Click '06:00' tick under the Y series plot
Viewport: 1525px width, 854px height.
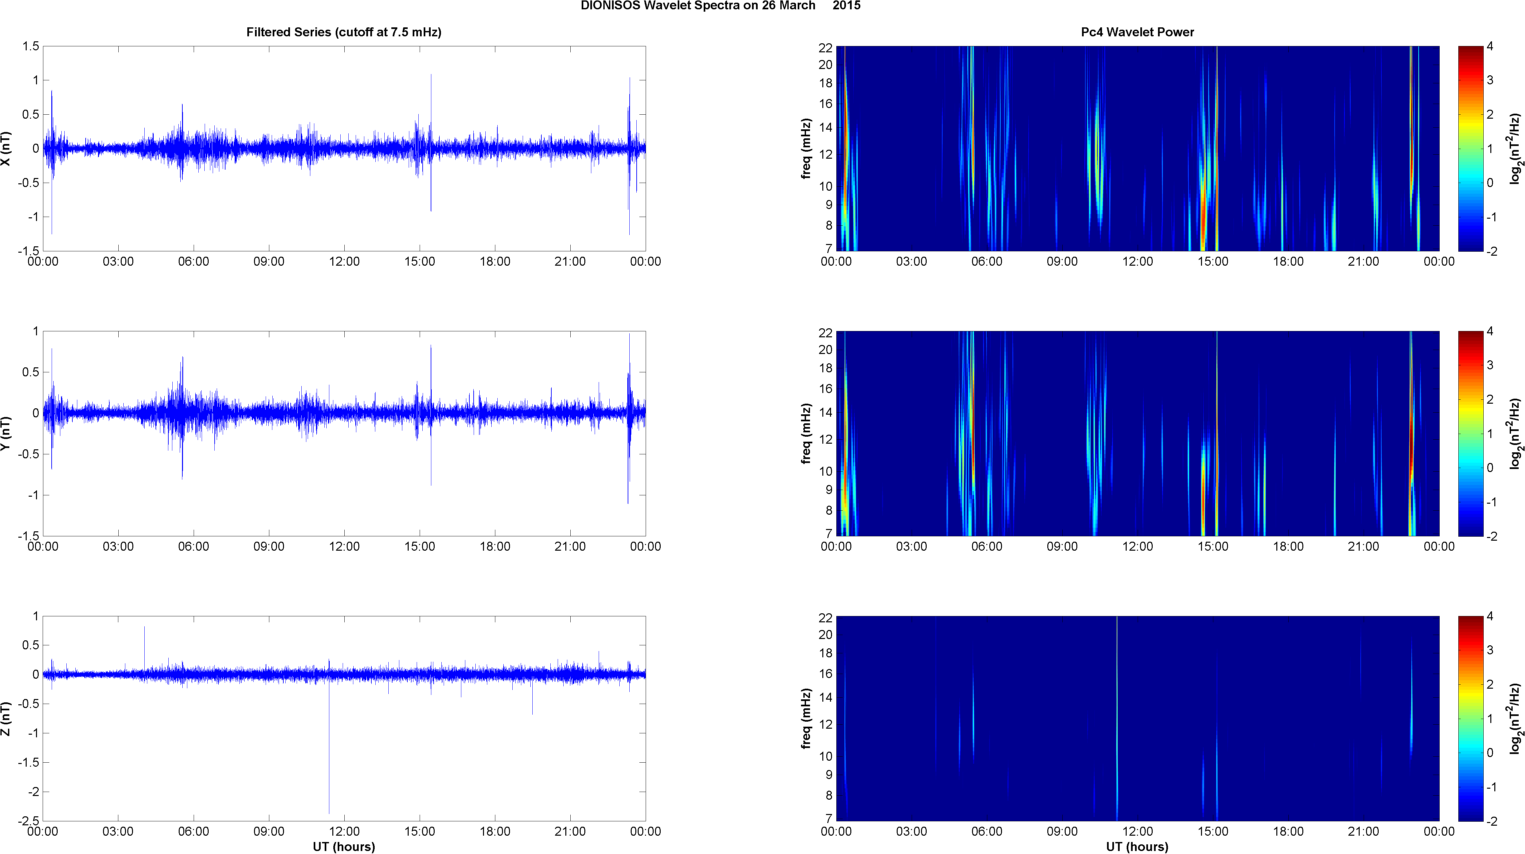click(x=193, y=547)
